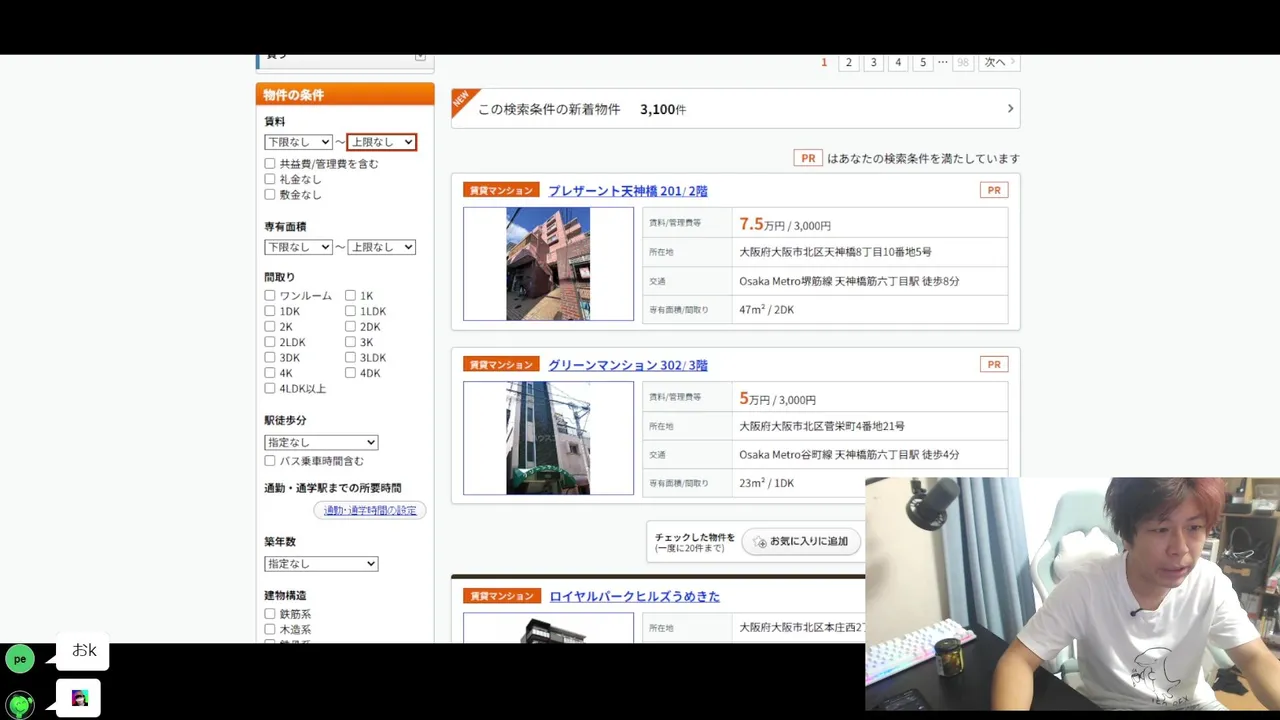
Task: Click 物件の条件 panel header
Action: [x=345, y=94]
